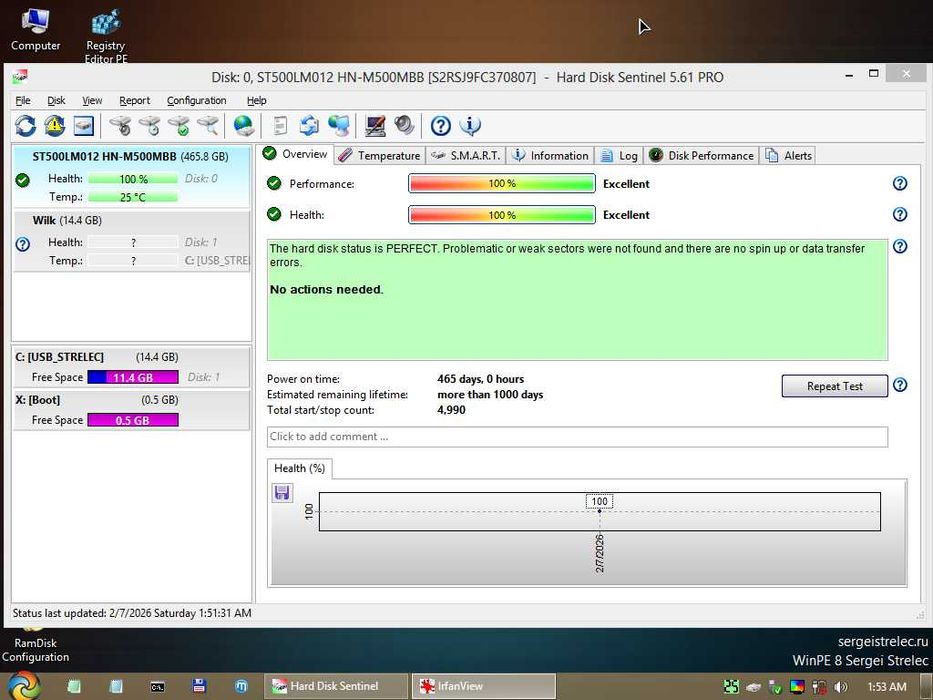Switch to the Disk Performance tab
933x700 pixels.
pos(702,155)
